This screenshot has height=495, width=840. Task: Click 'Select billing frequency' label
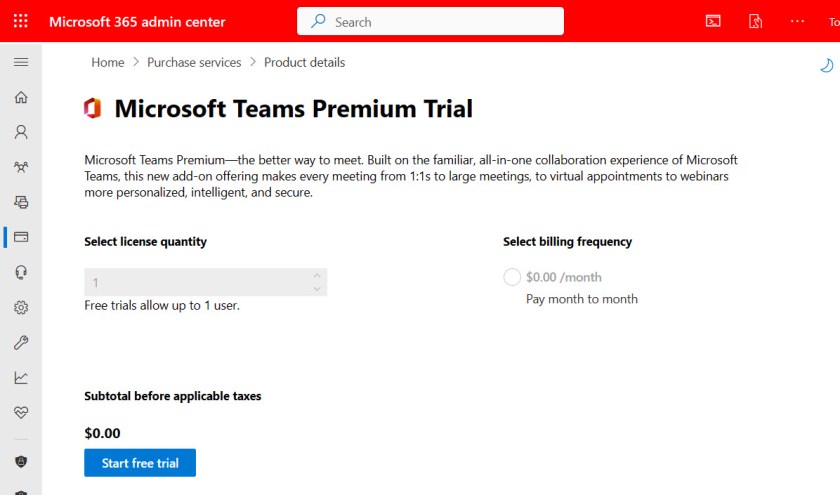[567, 242]
